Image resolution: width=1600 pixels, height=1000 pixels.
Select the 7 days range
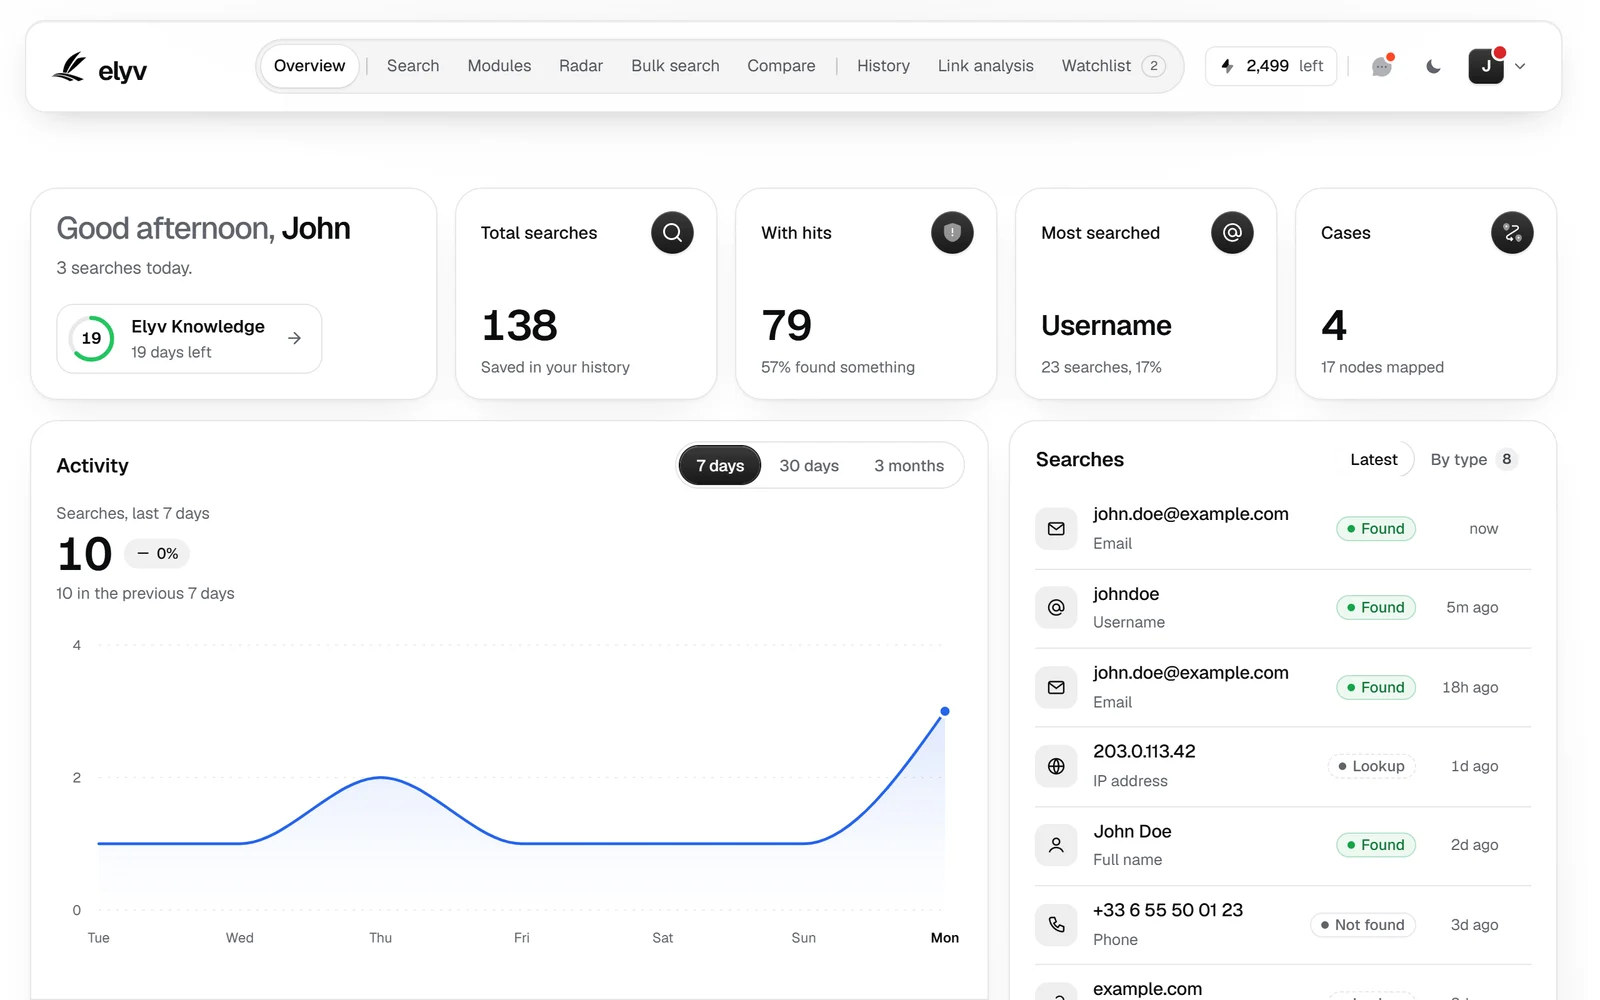click(720, 466)
